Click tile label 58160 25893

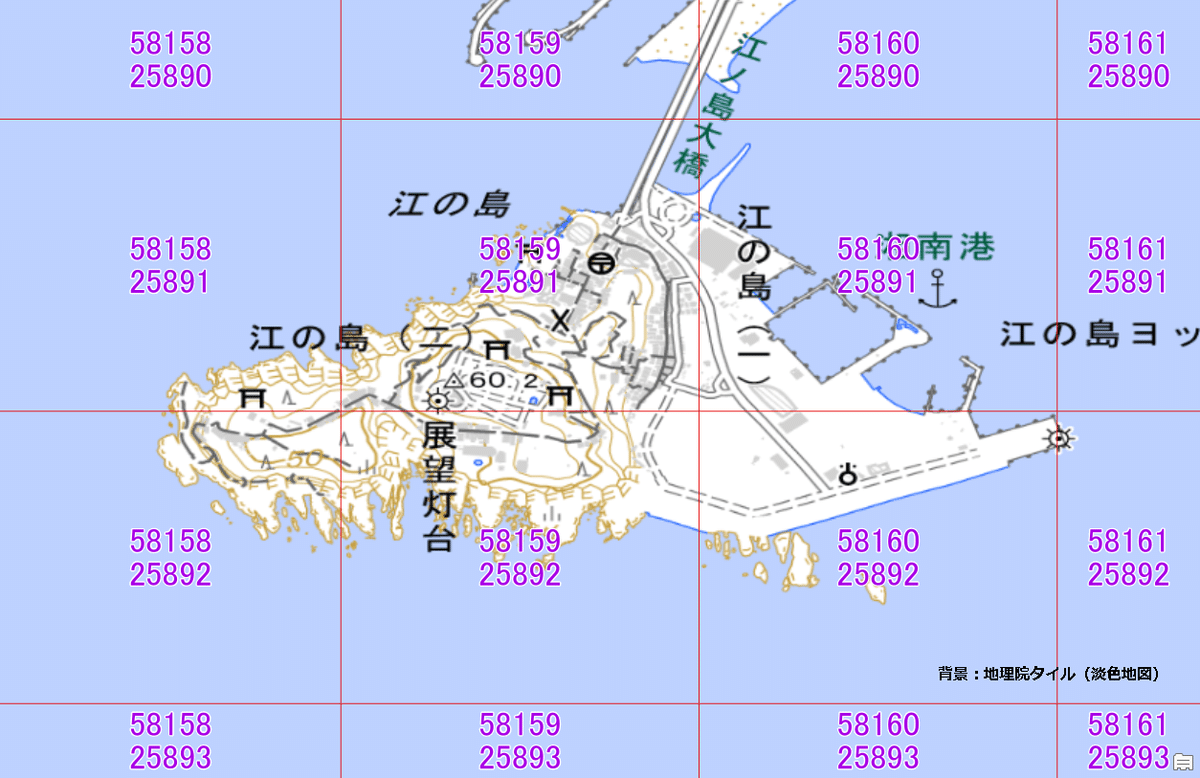click(x=878, y=740)
